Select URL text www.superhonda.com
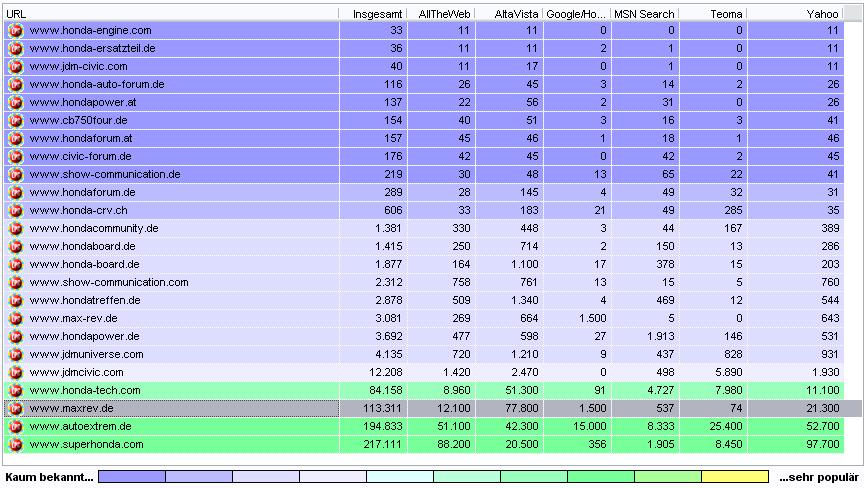Image resolution: width=865 pixels, height=488 pixels. [87, 445]
